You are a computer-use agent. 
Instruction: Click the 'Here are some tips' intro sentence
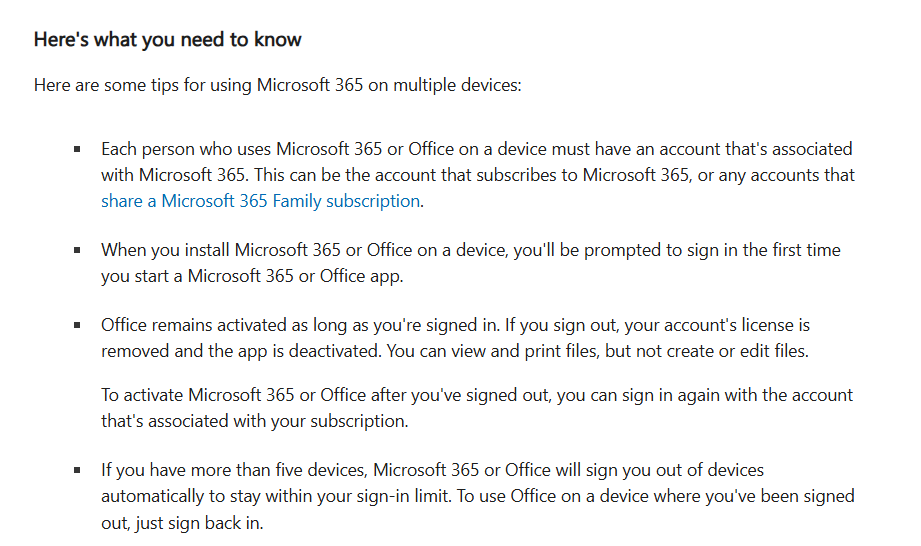[x=277, y=85]
